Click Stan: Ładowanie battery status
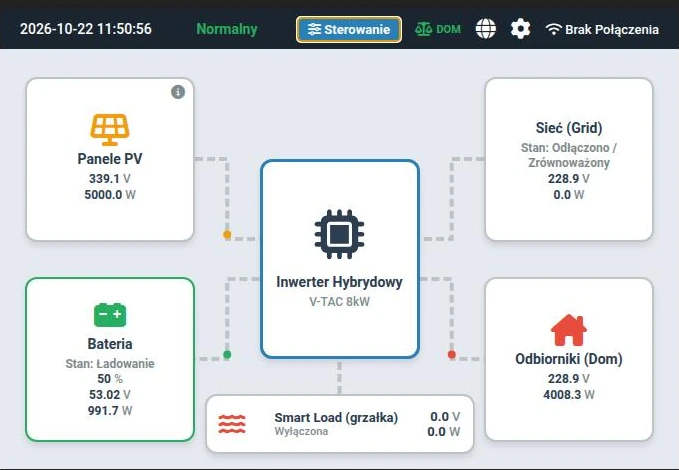 click(110, 363)
